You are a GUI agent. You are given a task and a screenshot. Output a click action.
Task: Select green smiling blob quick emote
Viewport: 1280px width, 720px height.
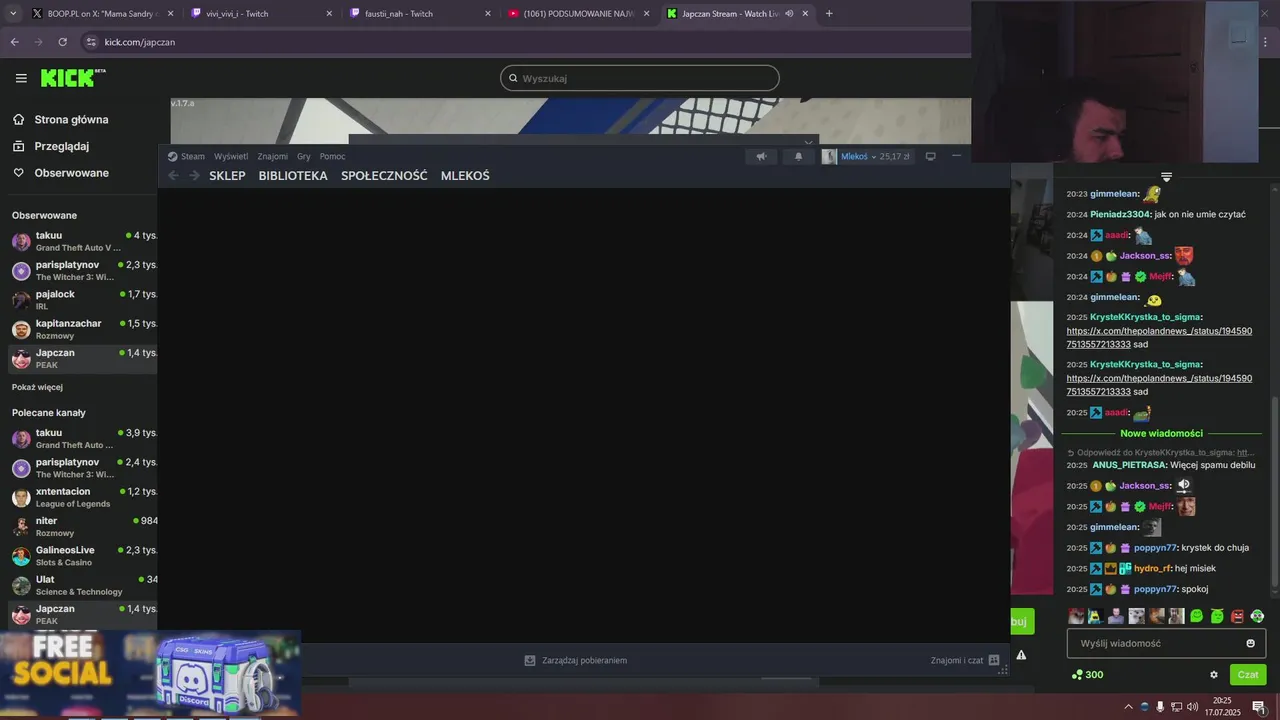point(1197,616)
